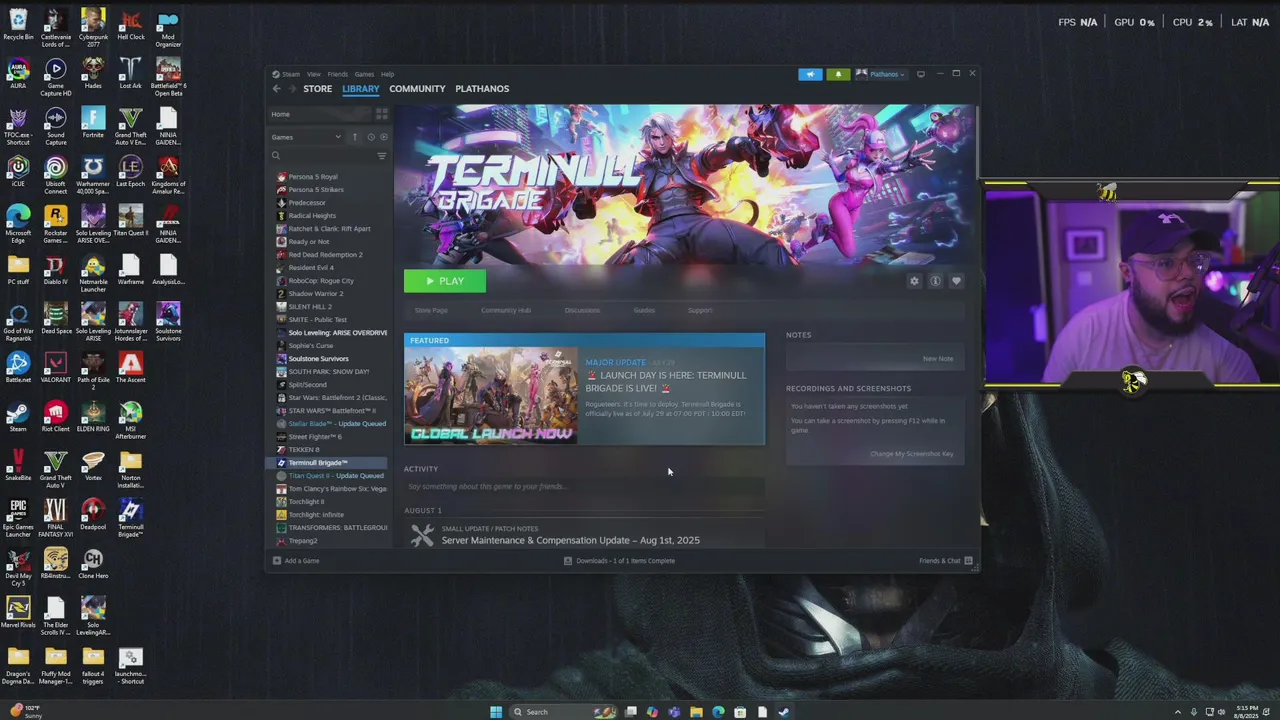
Task: Open VALORANT desktop icon
Action: [x=56, y=368]
